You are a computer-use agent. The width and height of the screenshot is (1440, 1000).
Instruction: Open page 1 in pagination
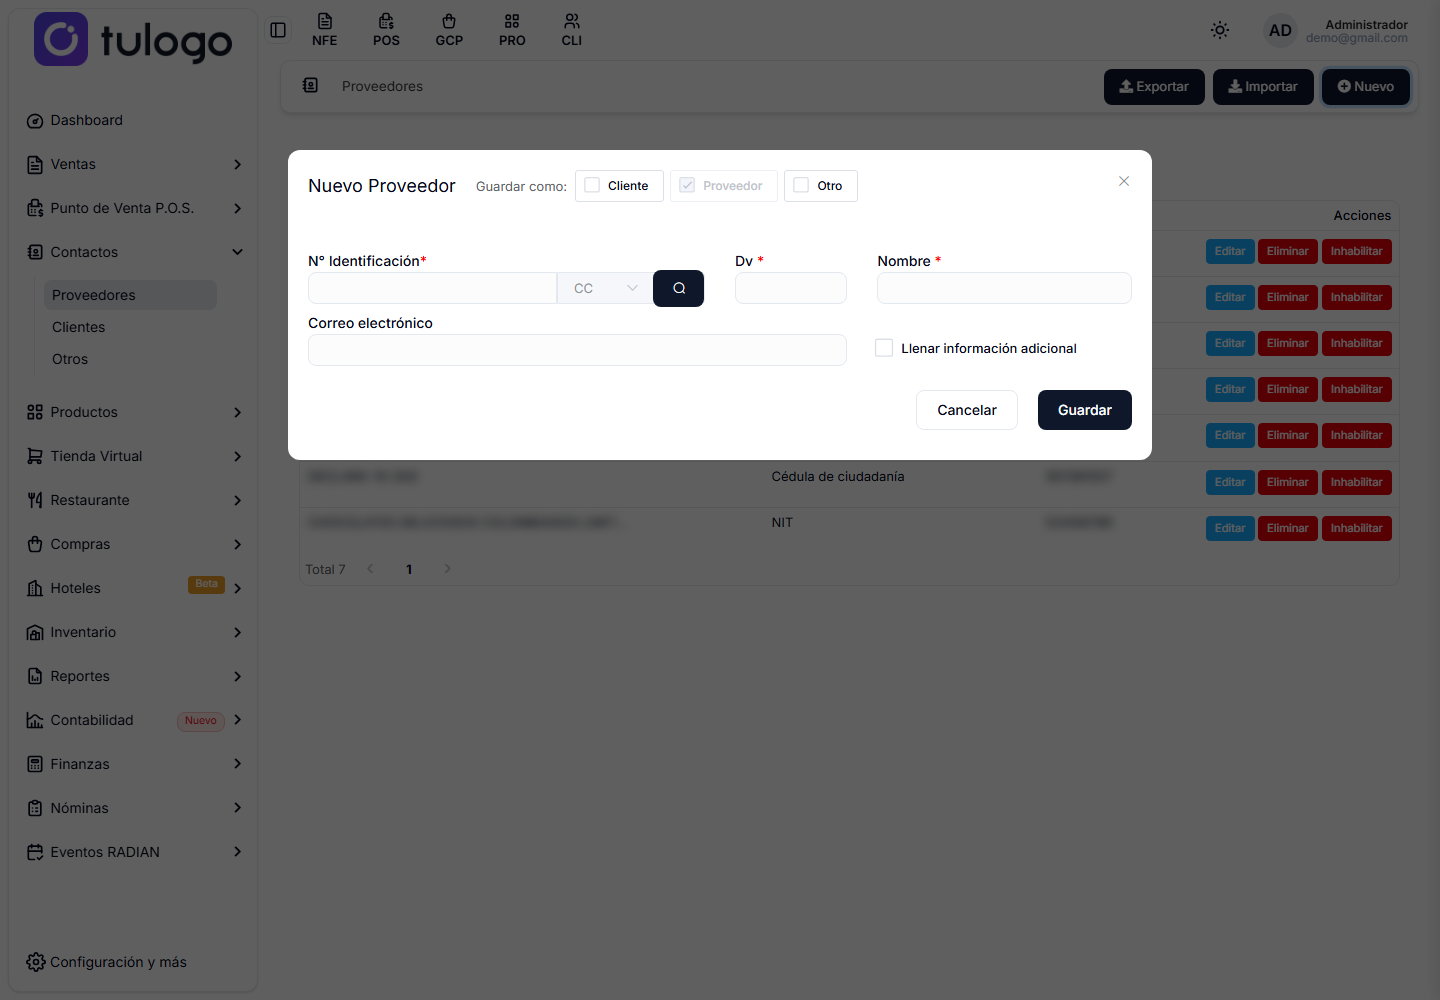click(409, 569)
